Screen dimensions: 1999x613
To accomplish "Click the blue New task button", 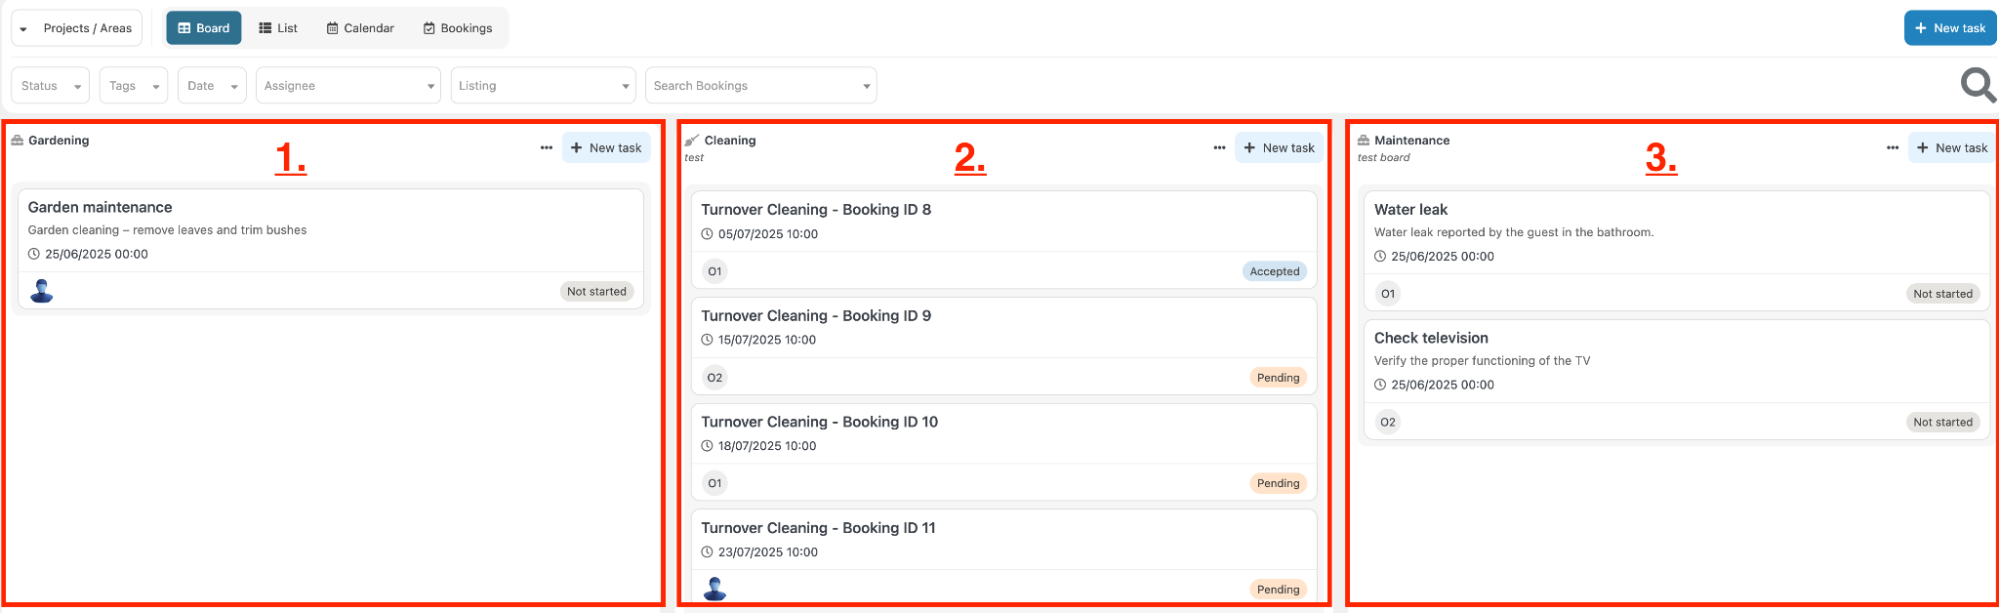I will pyautogui.click(x=1950, y=28).
